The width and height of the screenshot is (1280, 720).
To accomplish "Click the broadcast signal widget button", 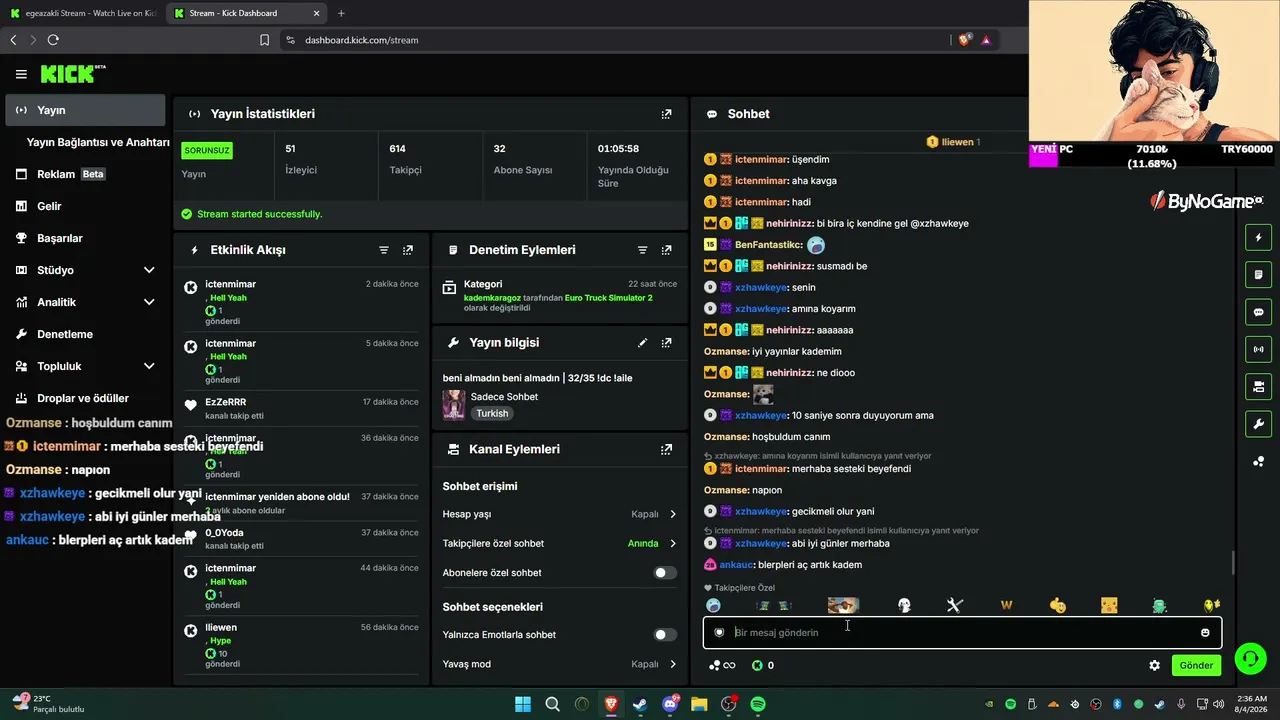I will (x=1258, y=349).
